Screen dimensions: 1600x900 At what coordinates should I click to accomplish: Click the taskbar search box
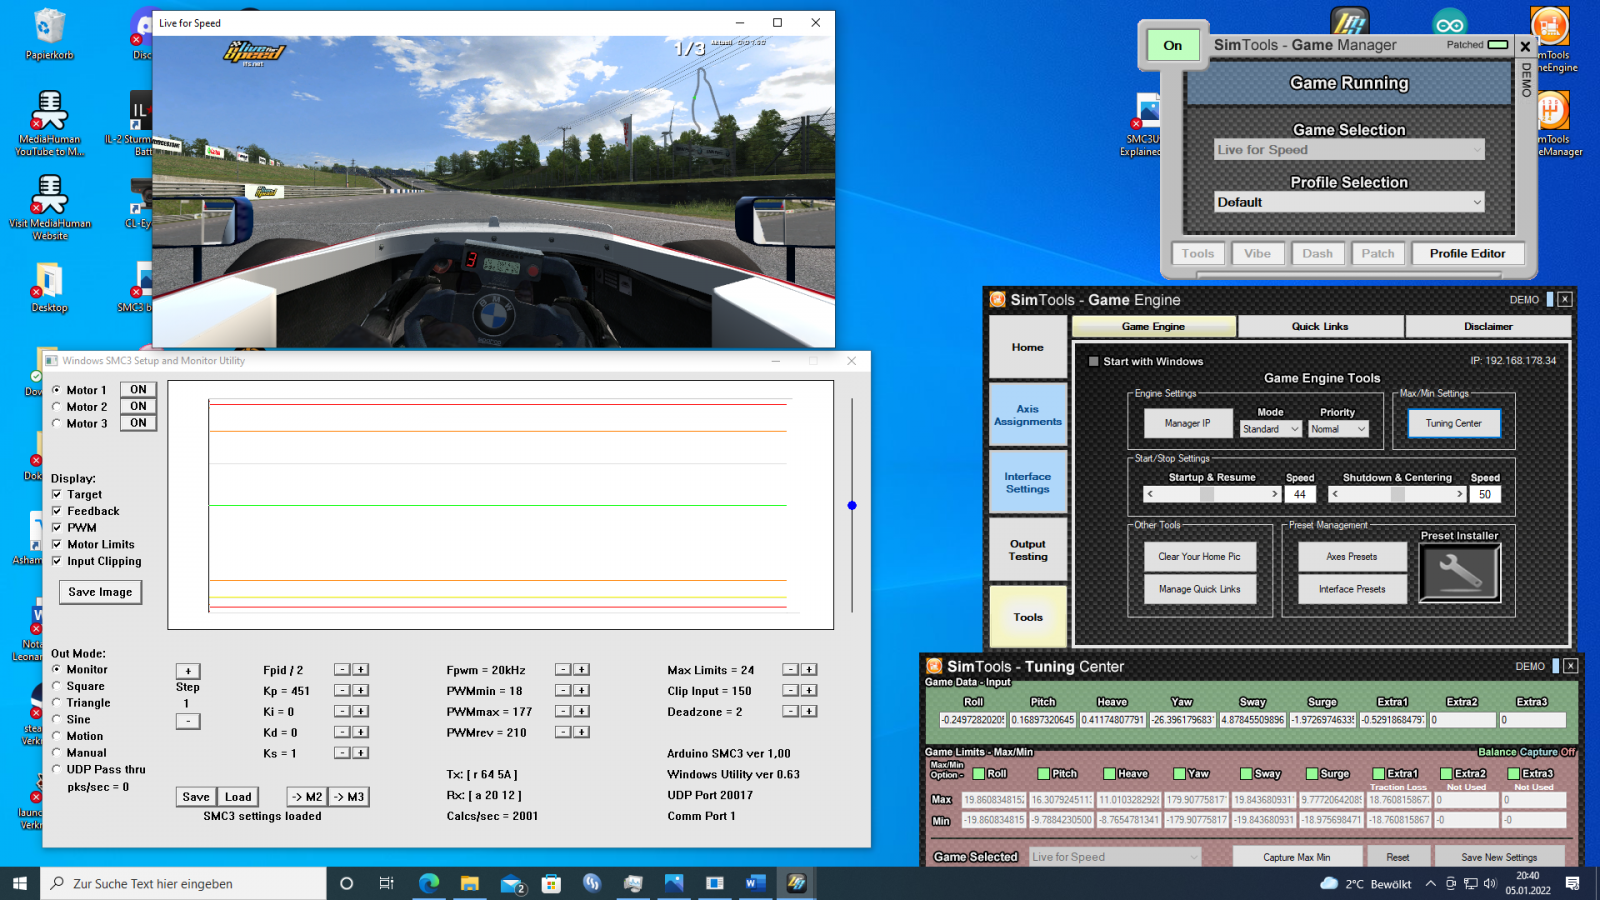[183, 883]
